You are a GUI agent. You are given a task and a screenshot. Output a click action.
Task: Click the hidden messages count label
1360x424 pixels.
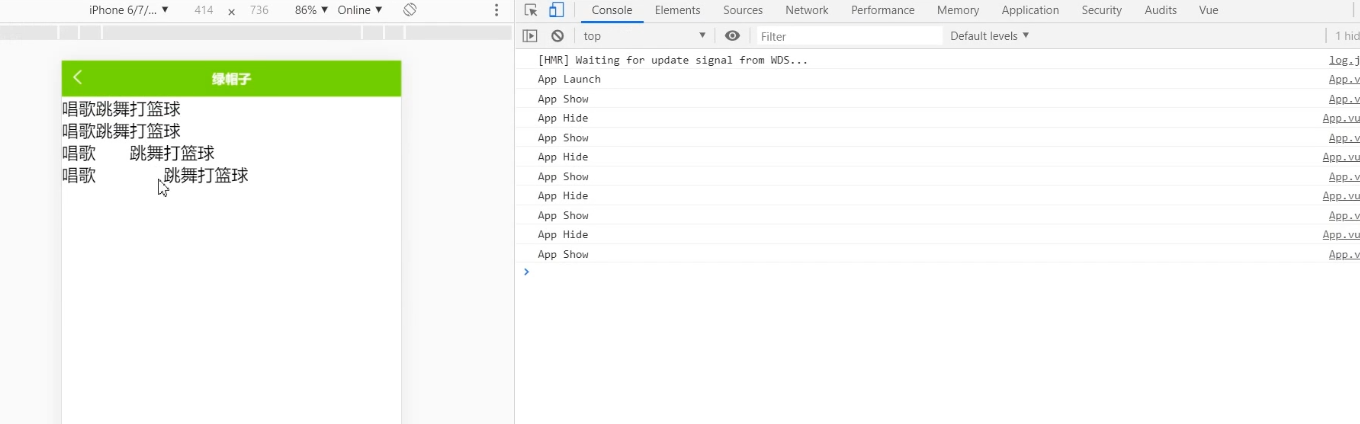tap(1346, 36)
